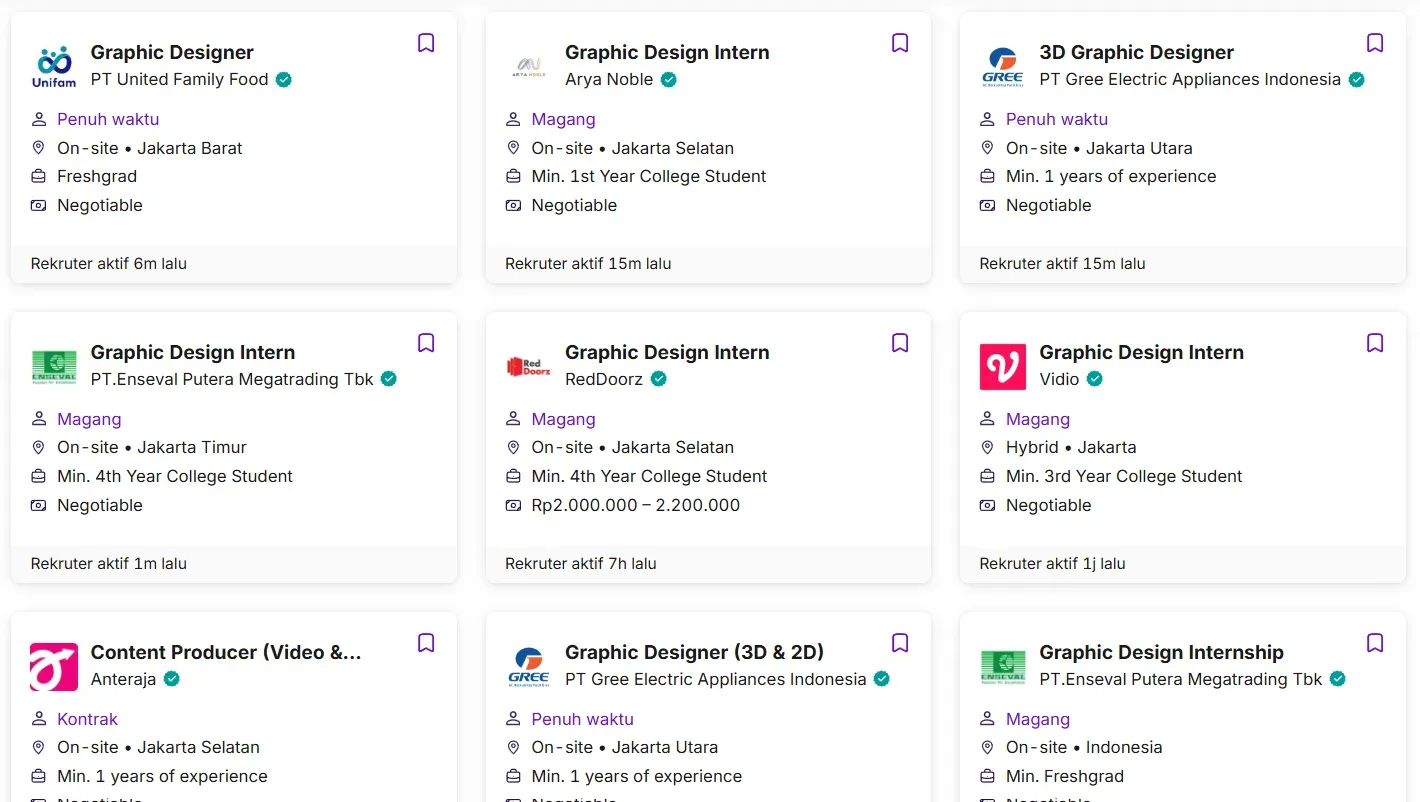1420x802 pixels.
Task: Visit the Anteraja company name
Action: pos(124,679)
